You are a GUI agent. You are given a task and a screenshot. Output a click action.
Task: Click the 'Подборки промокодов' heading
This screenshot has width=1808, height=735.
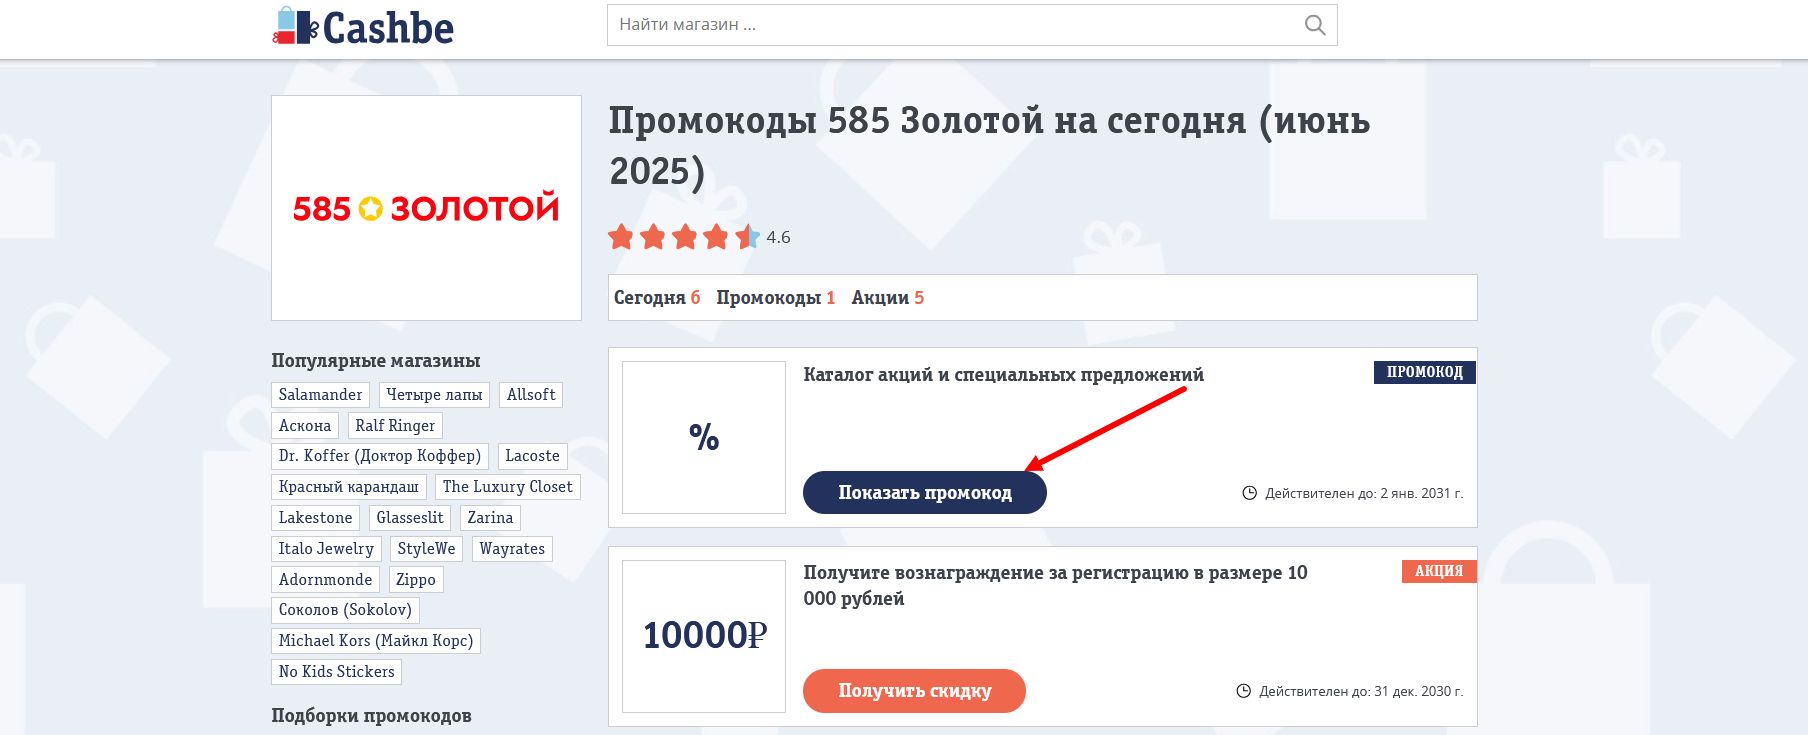(371, 716)
